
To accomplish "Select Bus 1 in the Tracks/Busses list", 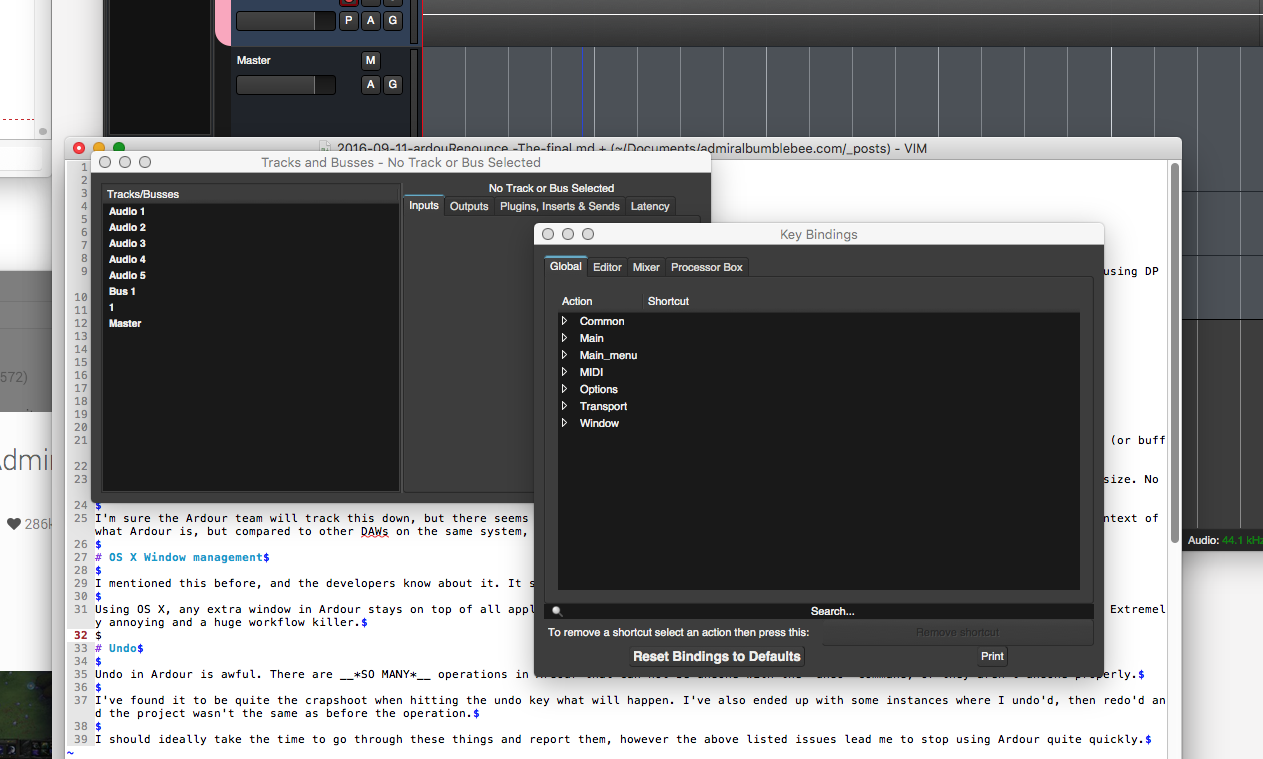I will [x=122, y=291].
